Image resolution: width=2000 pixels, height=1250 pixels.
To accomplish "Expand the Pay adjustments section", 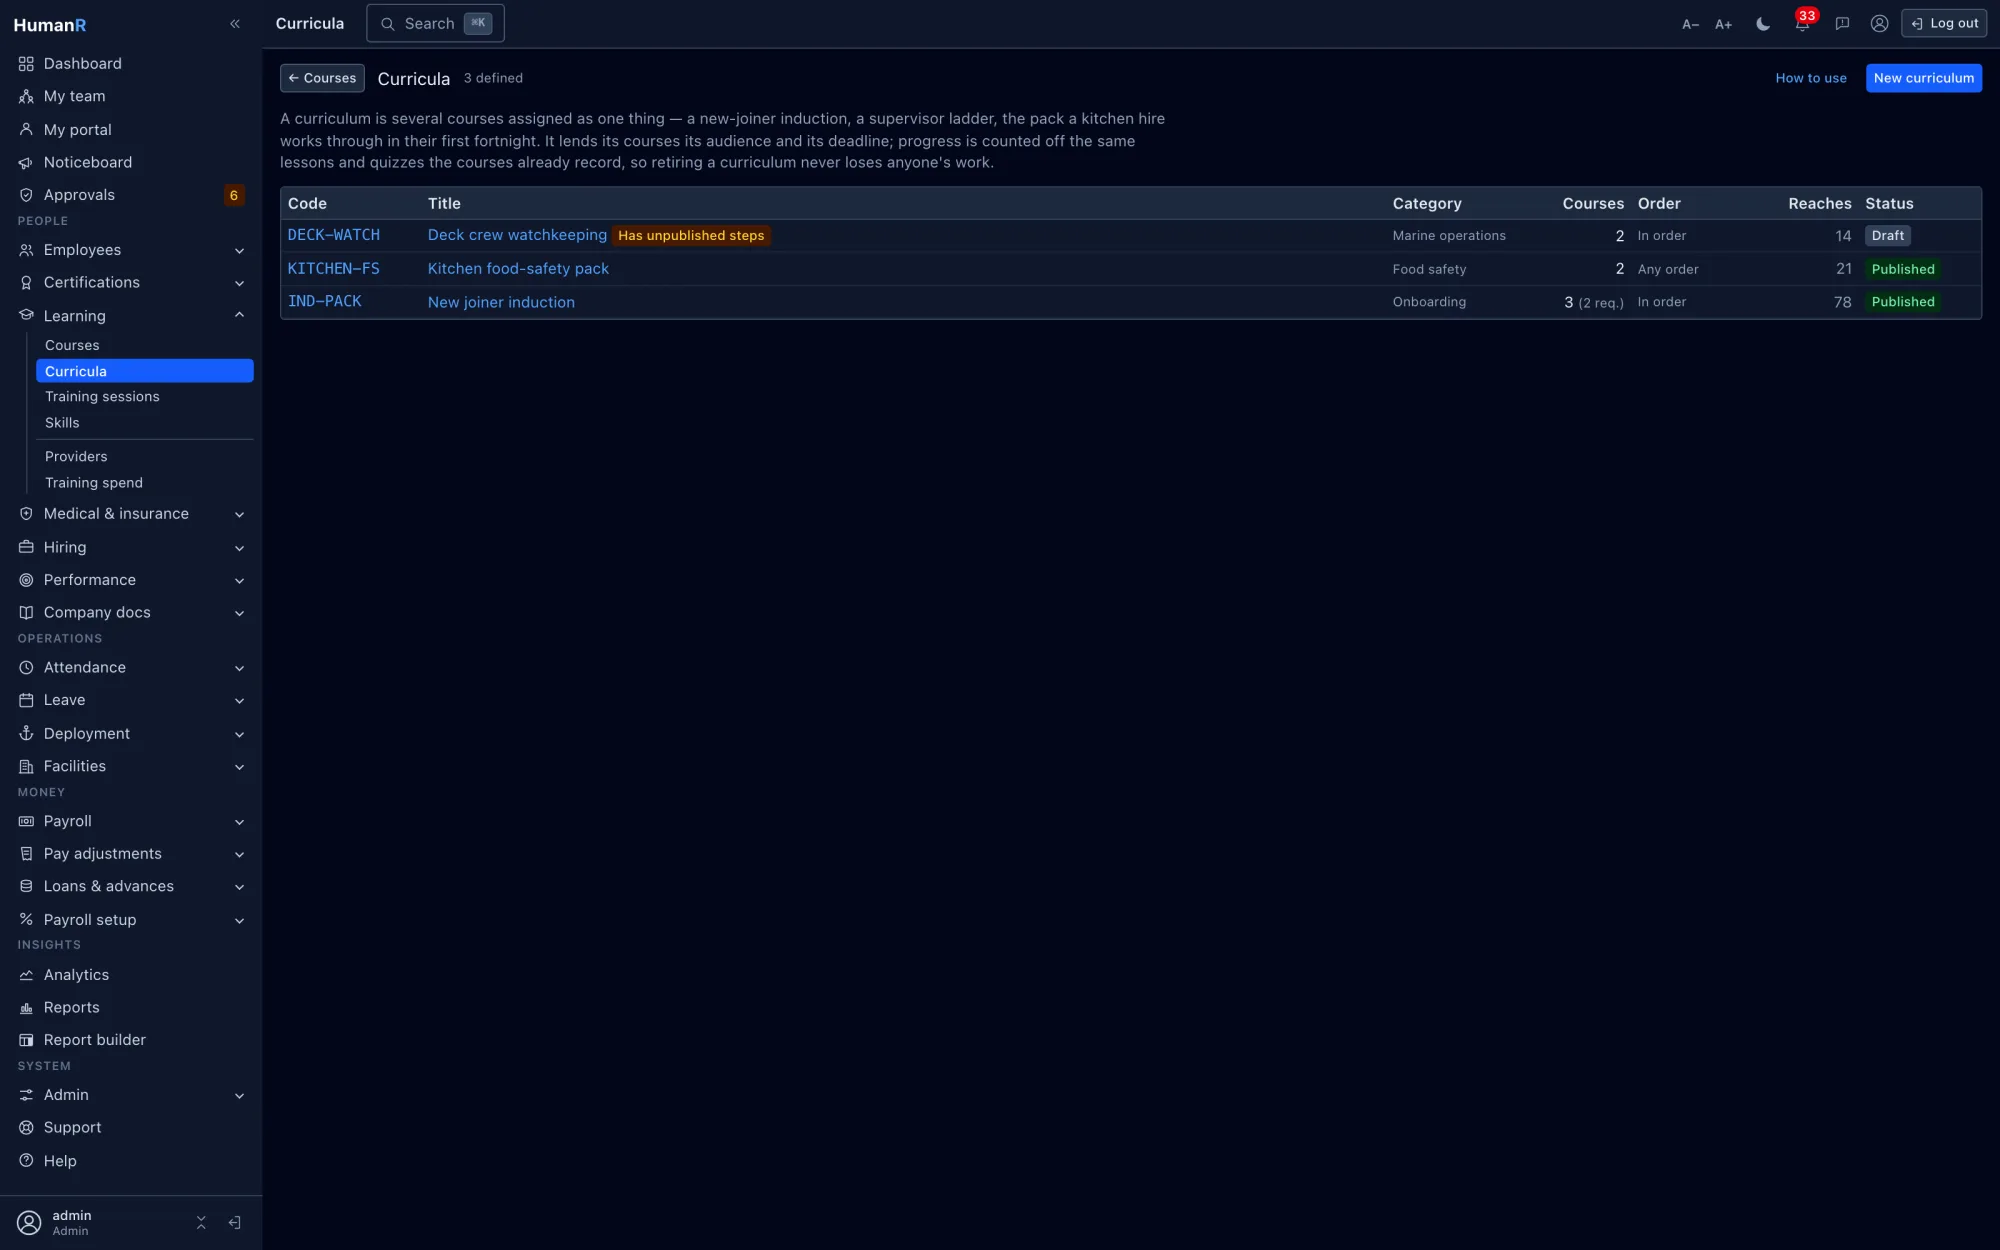I will [131, 854].
